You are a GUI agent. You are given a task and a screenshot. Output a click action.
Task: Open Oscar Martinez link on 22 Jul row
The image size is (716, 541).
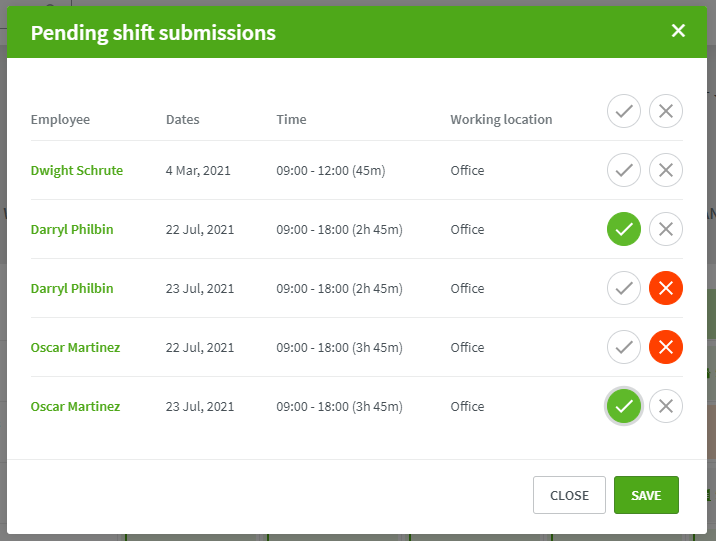point(75,347)
